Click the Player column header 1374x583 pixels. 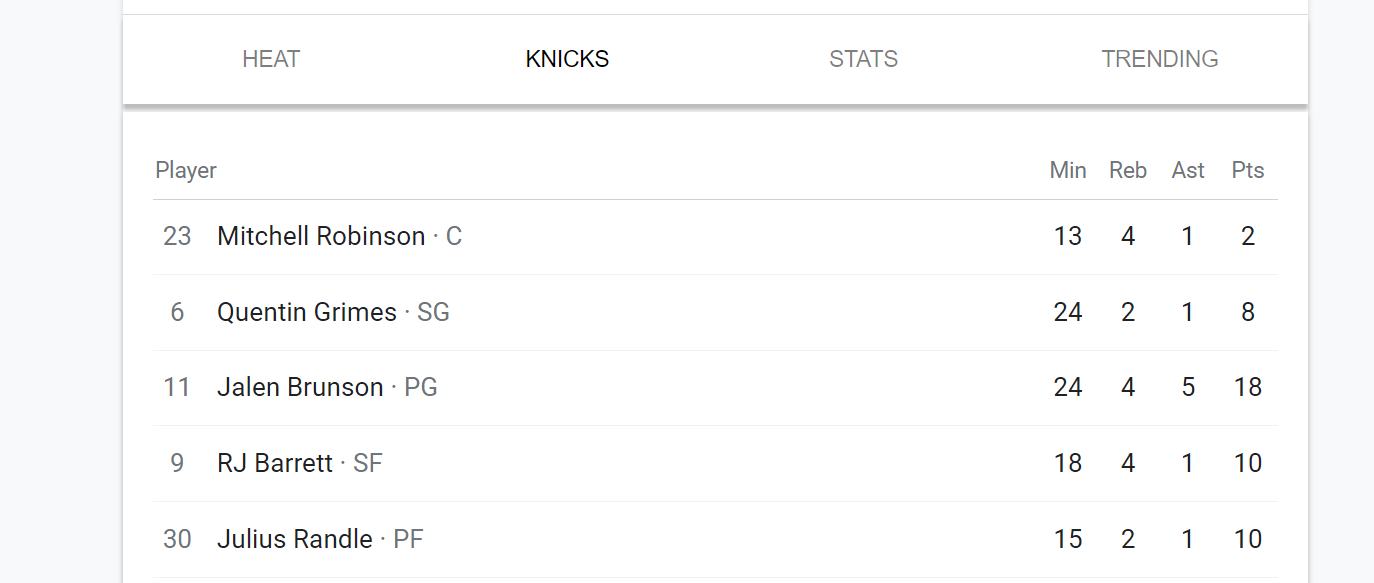coord(186,170)
